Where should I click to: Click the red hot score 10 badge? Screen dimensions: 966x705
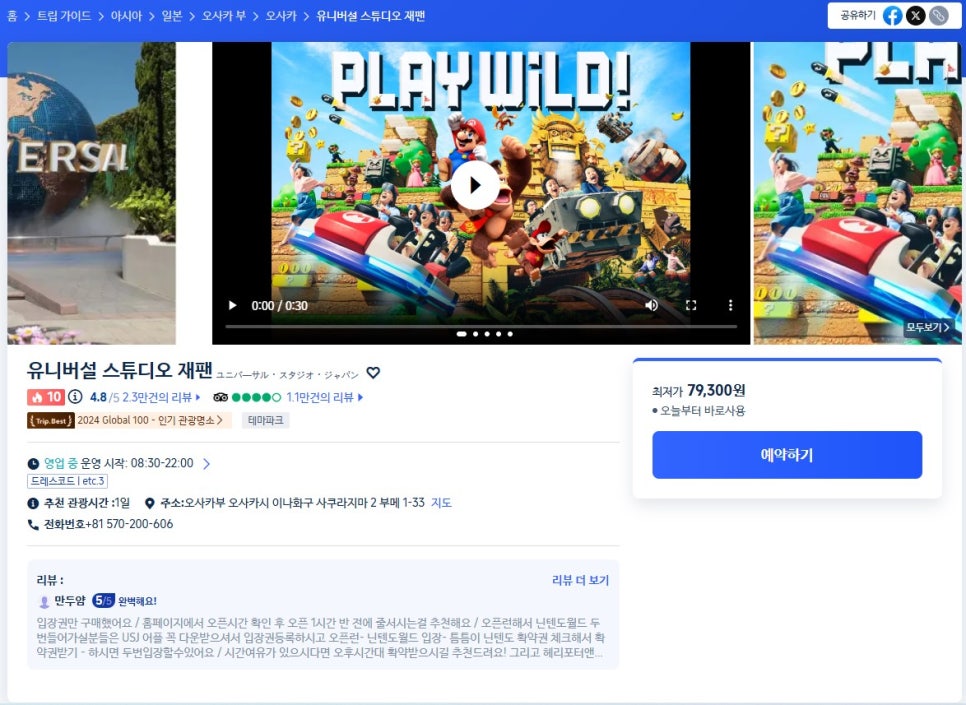pos(46,397)
